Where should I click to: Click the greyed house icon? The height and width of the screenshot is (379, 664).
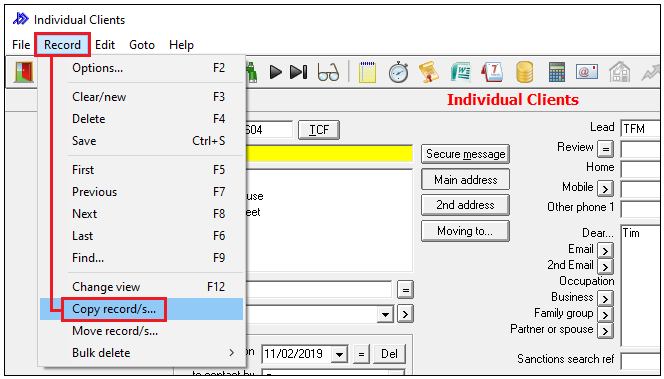[x=619, y=72]
